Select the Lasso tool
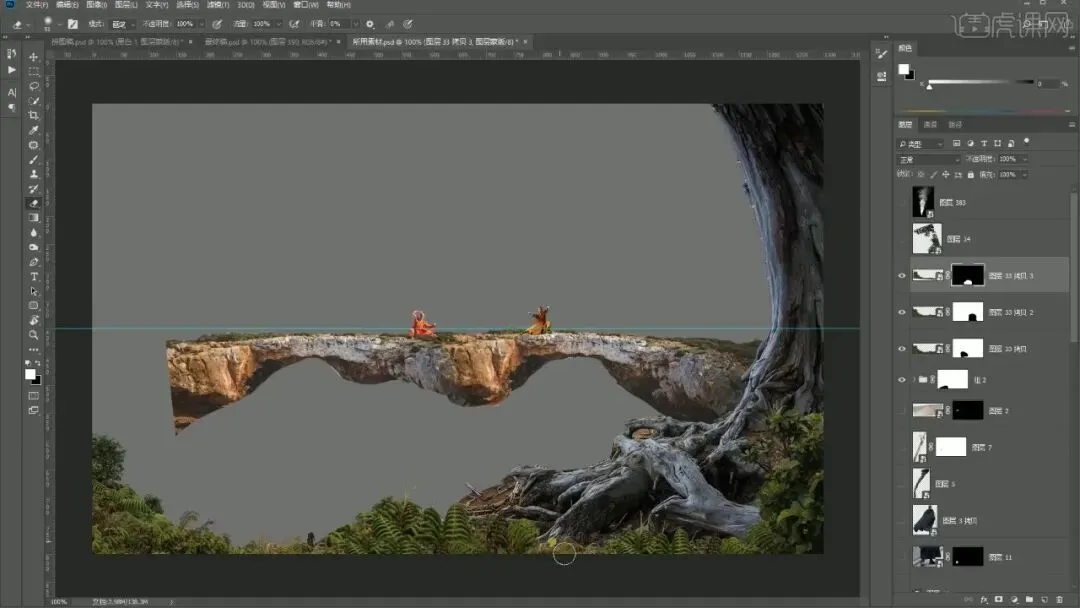The width and height of the screenshot is (1080, 608). point(34,86)
